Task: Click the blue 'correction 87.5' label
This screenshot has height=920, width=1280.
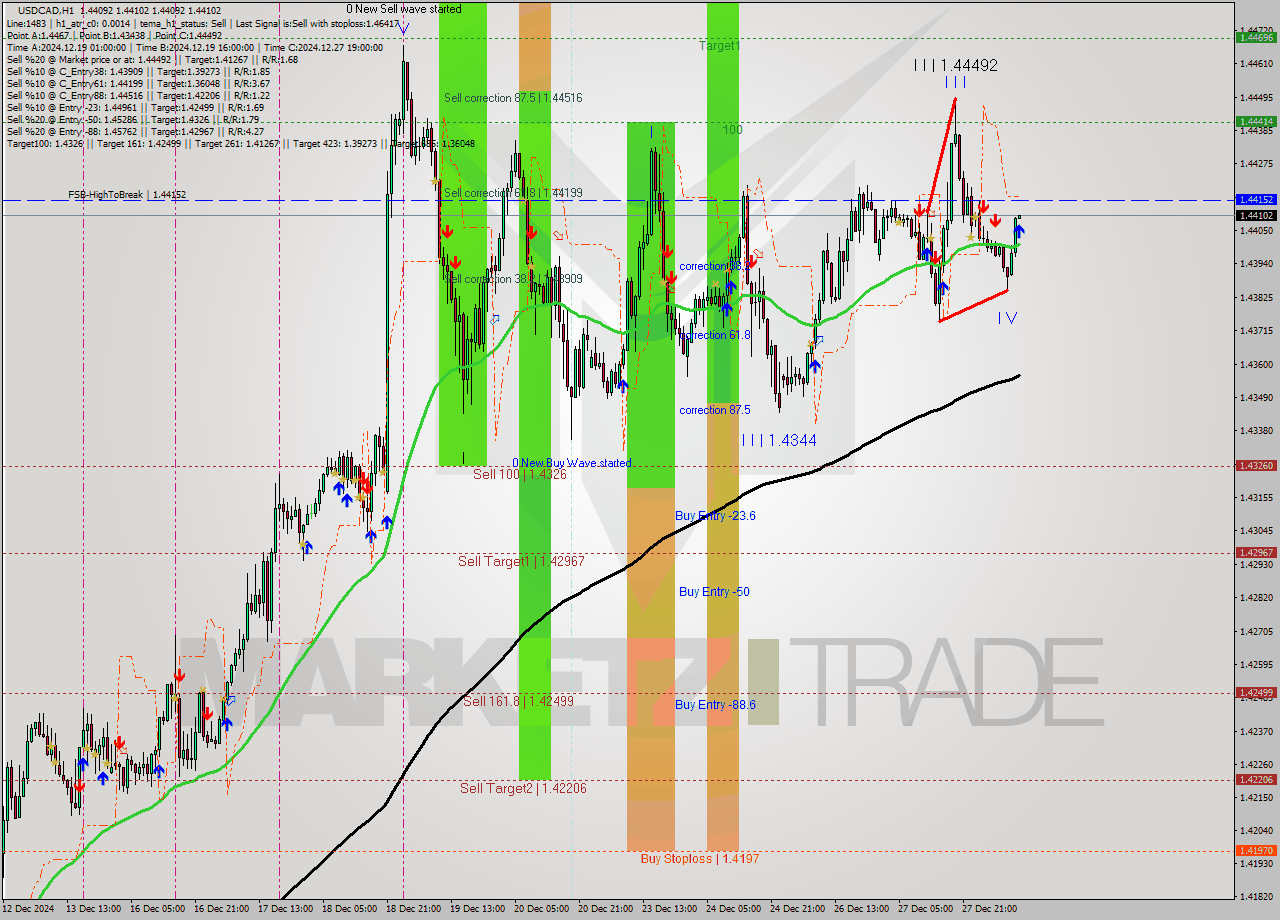Action: point(715,410)
